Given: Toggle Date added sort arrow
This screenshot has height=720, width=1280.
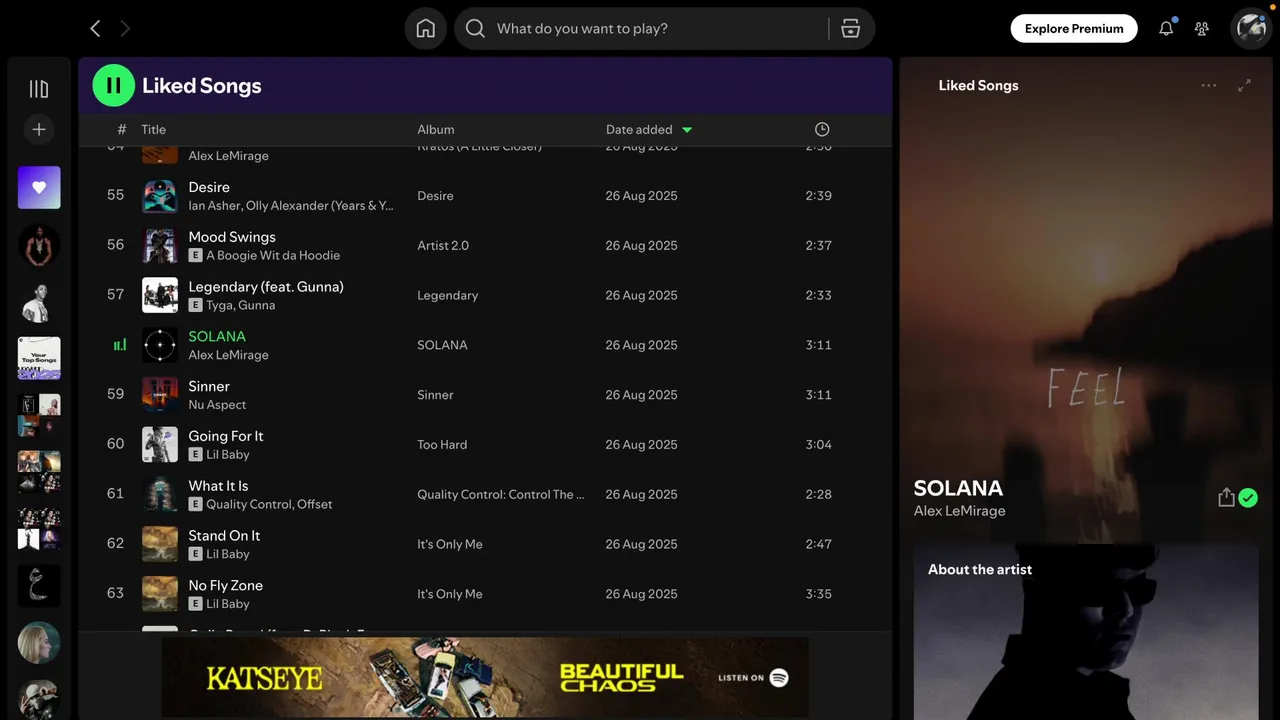Looking at the screenshot, I should coord(687,129).
